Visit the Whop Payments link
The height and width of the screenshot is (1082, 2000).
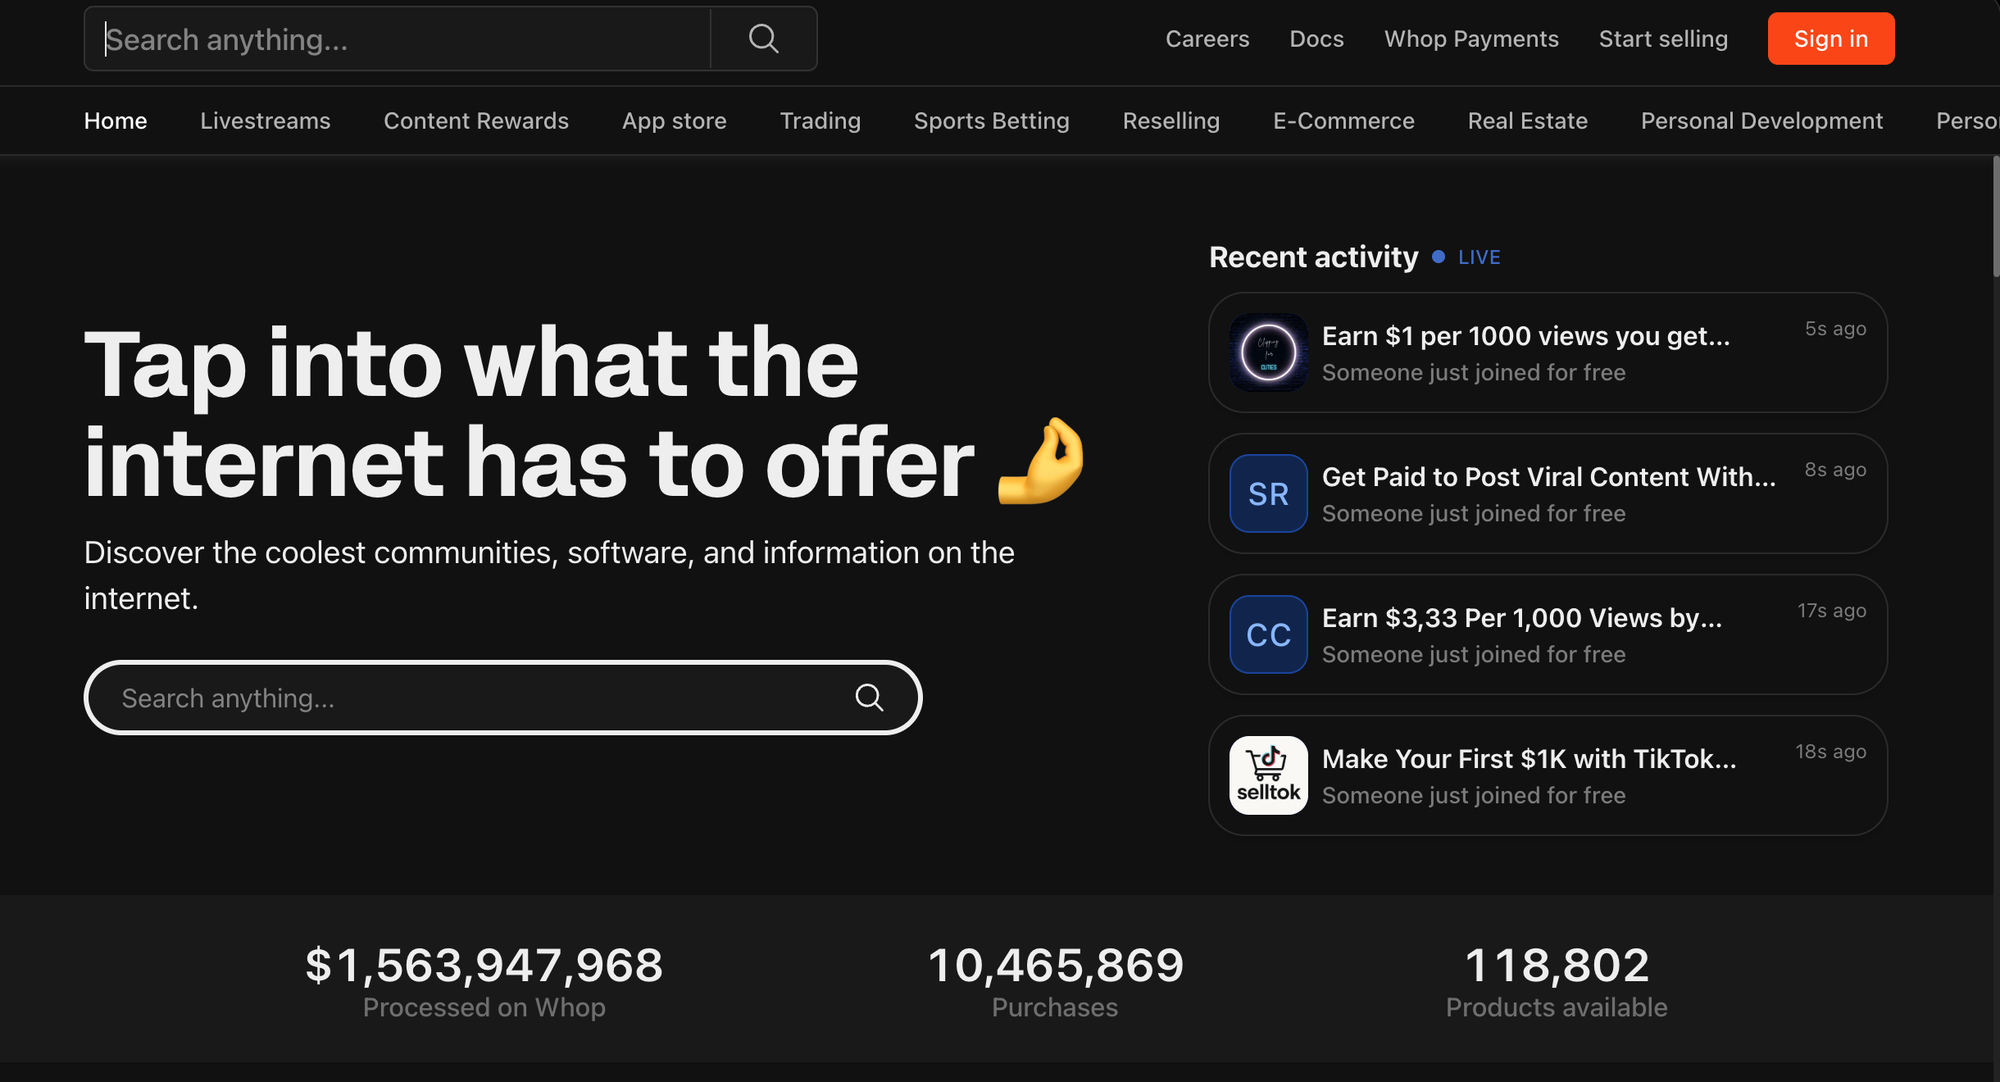[x=1471, y=39]
